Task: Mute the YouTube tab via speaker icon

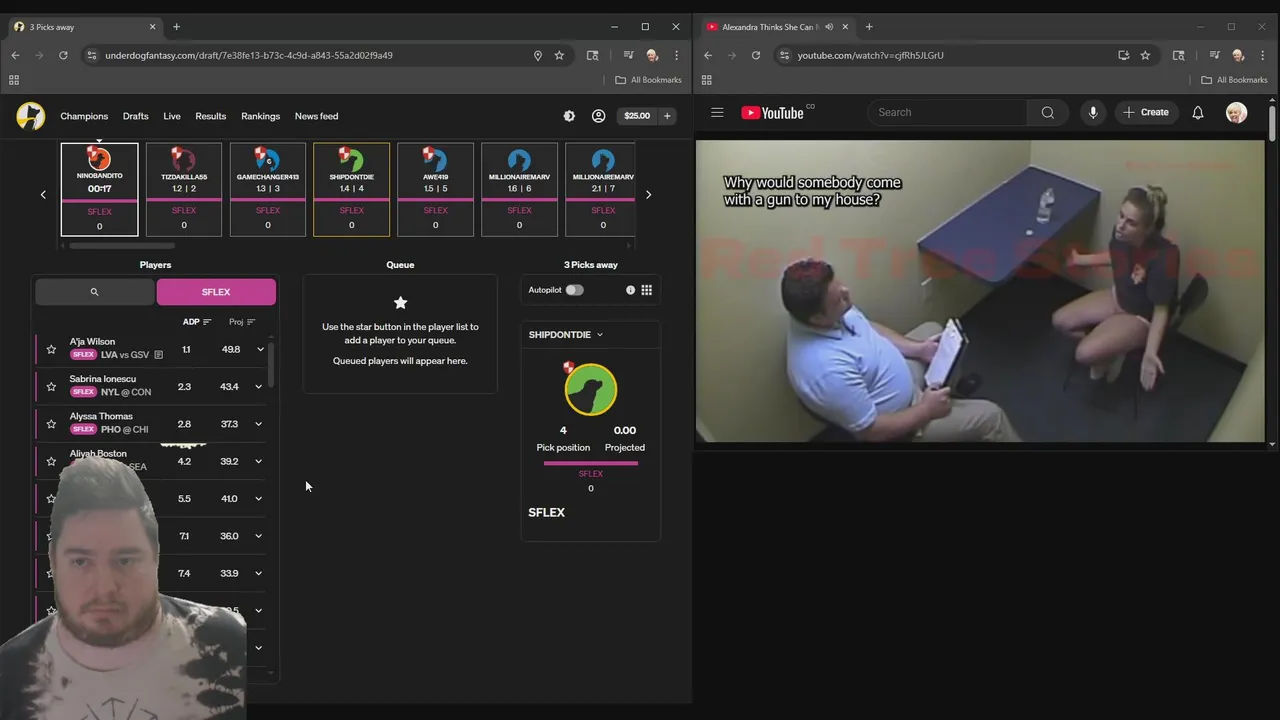Action: [829, 27]
